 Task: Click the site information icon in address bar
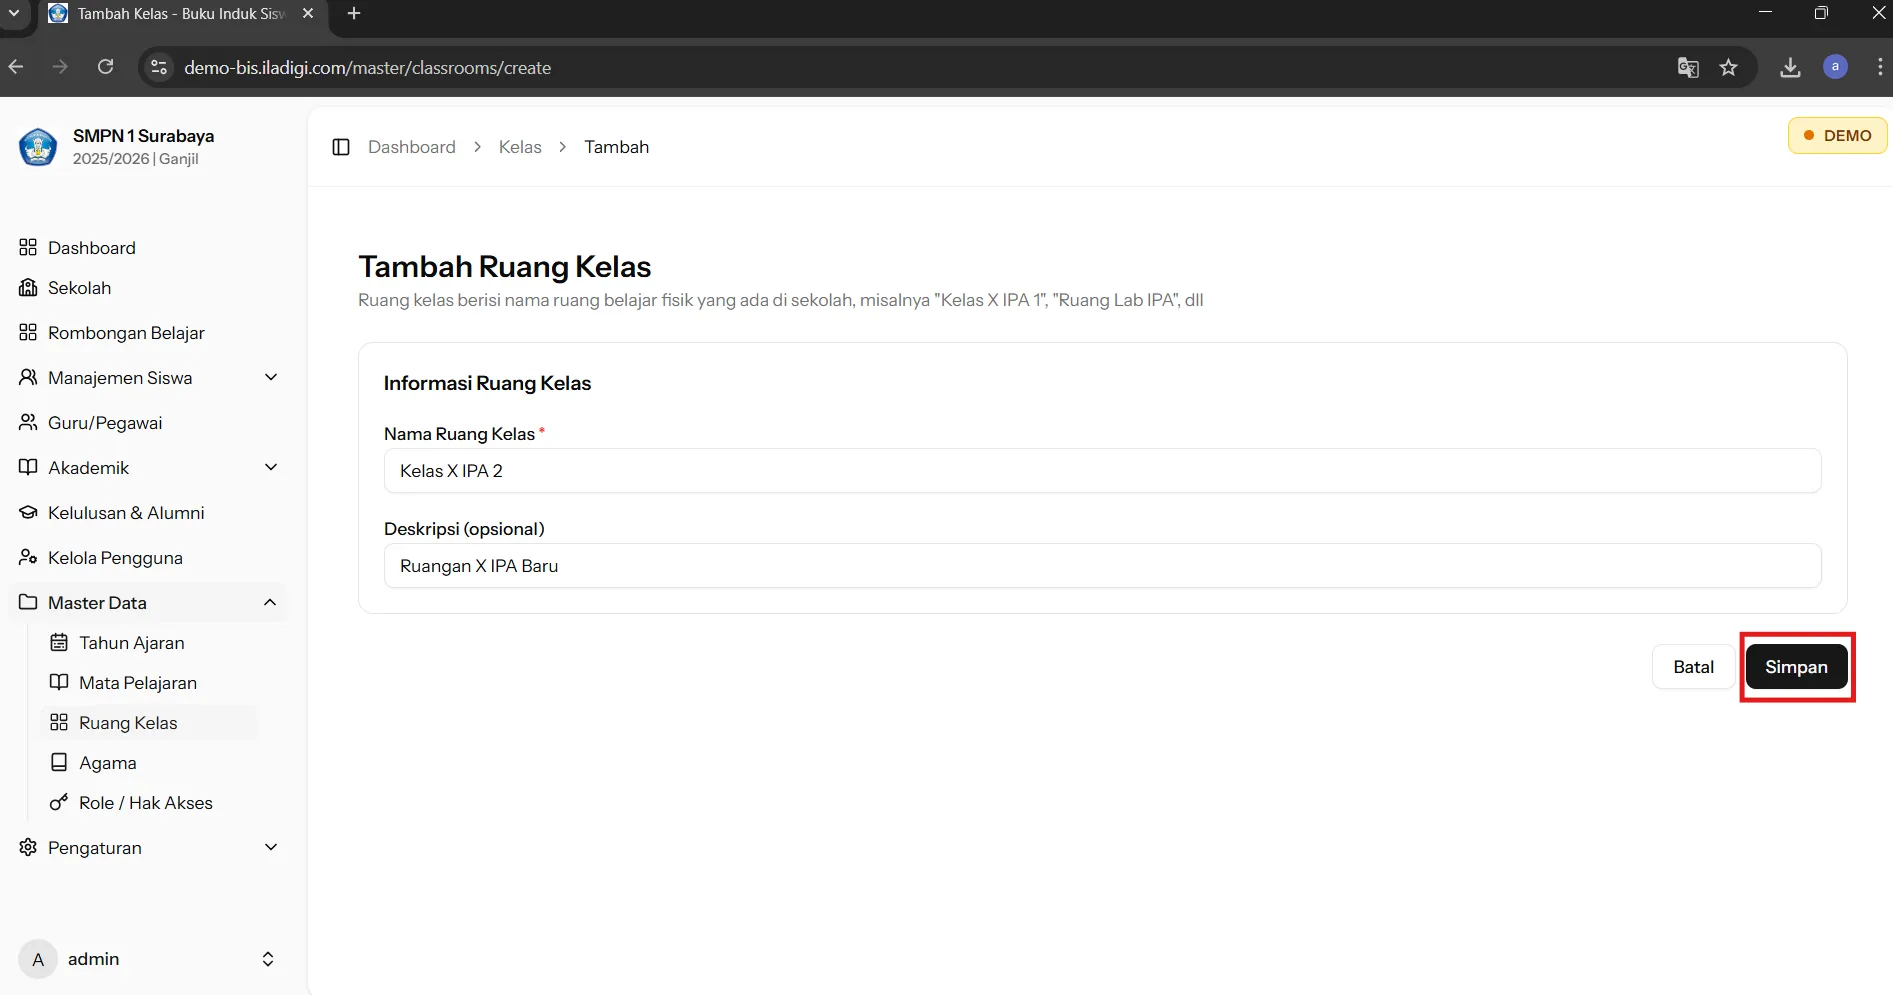[x=158, y=67]
